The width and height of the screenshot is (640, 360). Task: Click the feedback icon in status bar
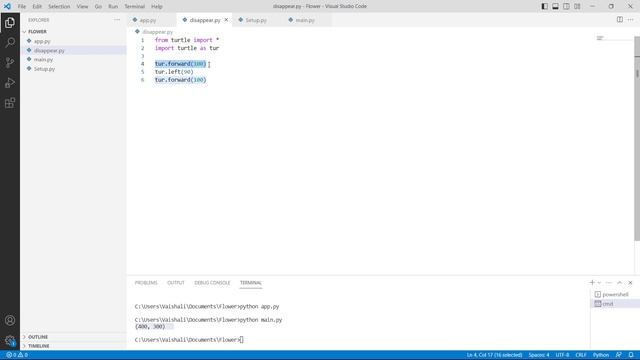point(619,355)
